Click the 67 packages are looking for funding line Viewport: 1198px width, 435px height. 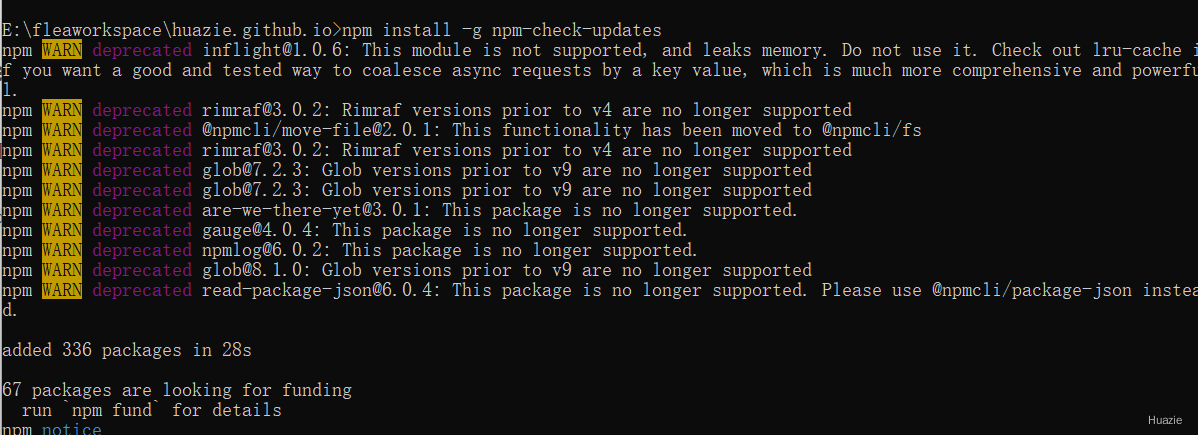[176, 391]
